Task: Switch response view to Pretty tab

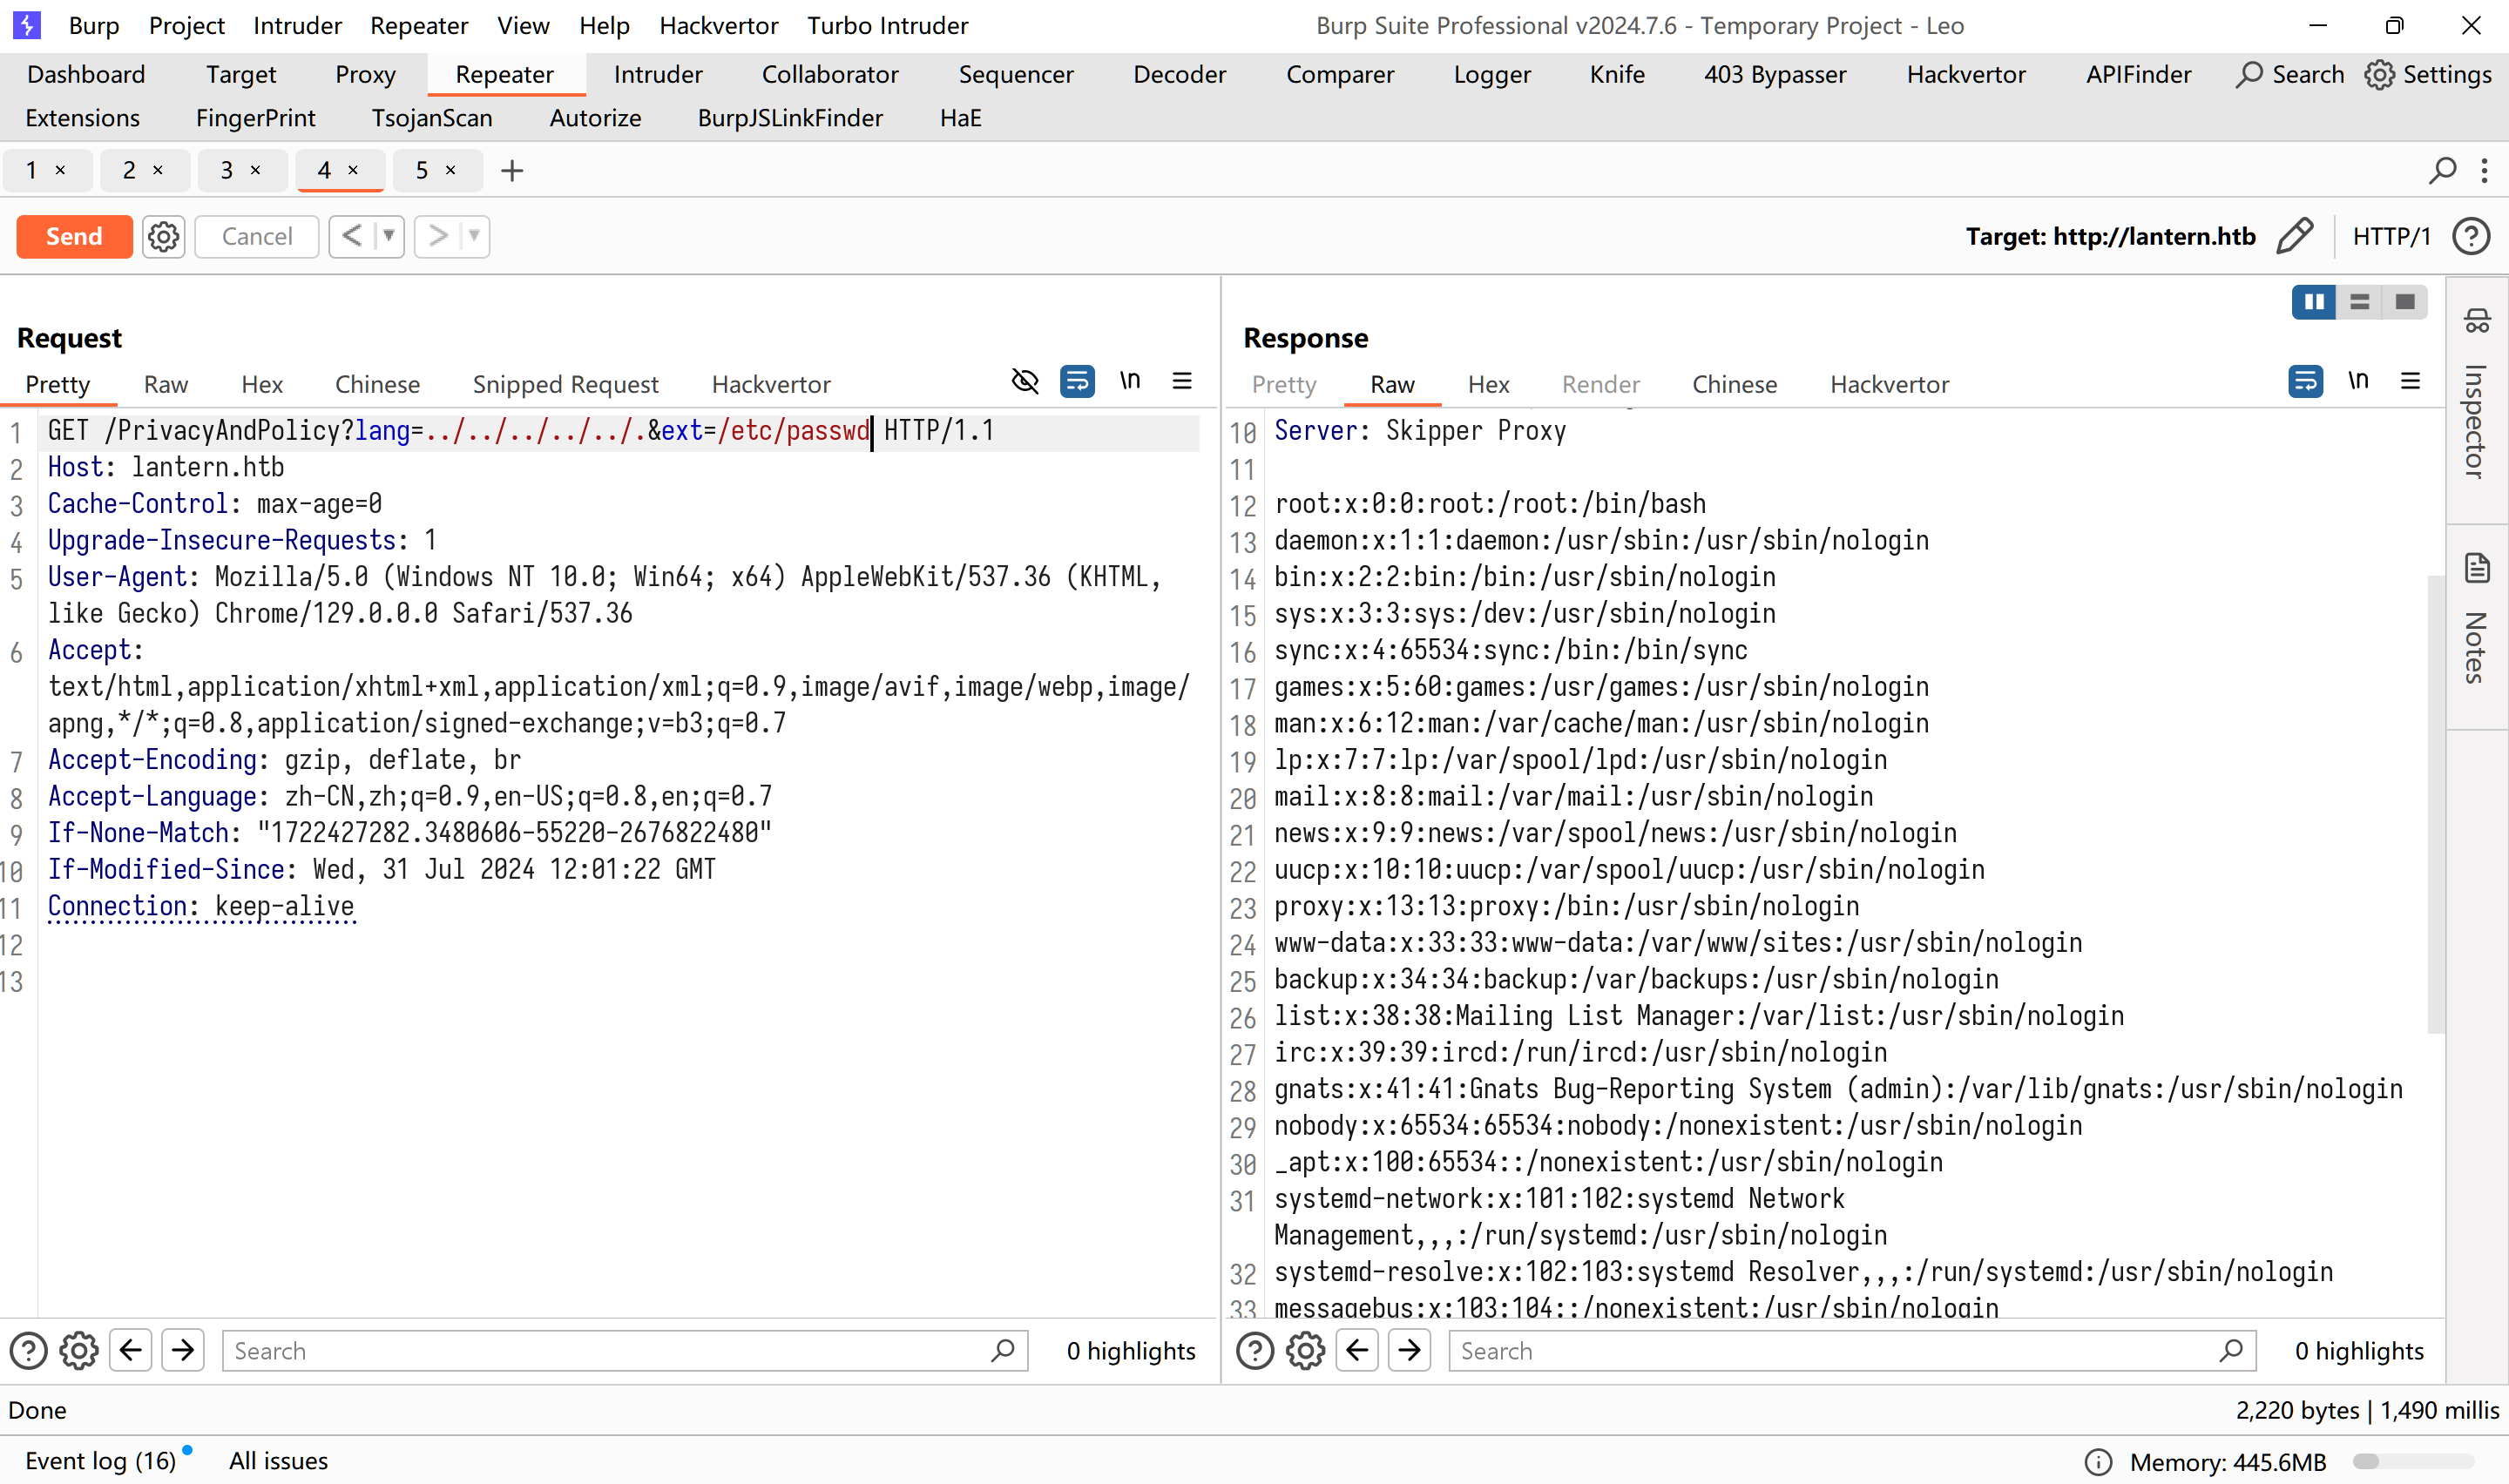Action: click(1284, 385)
